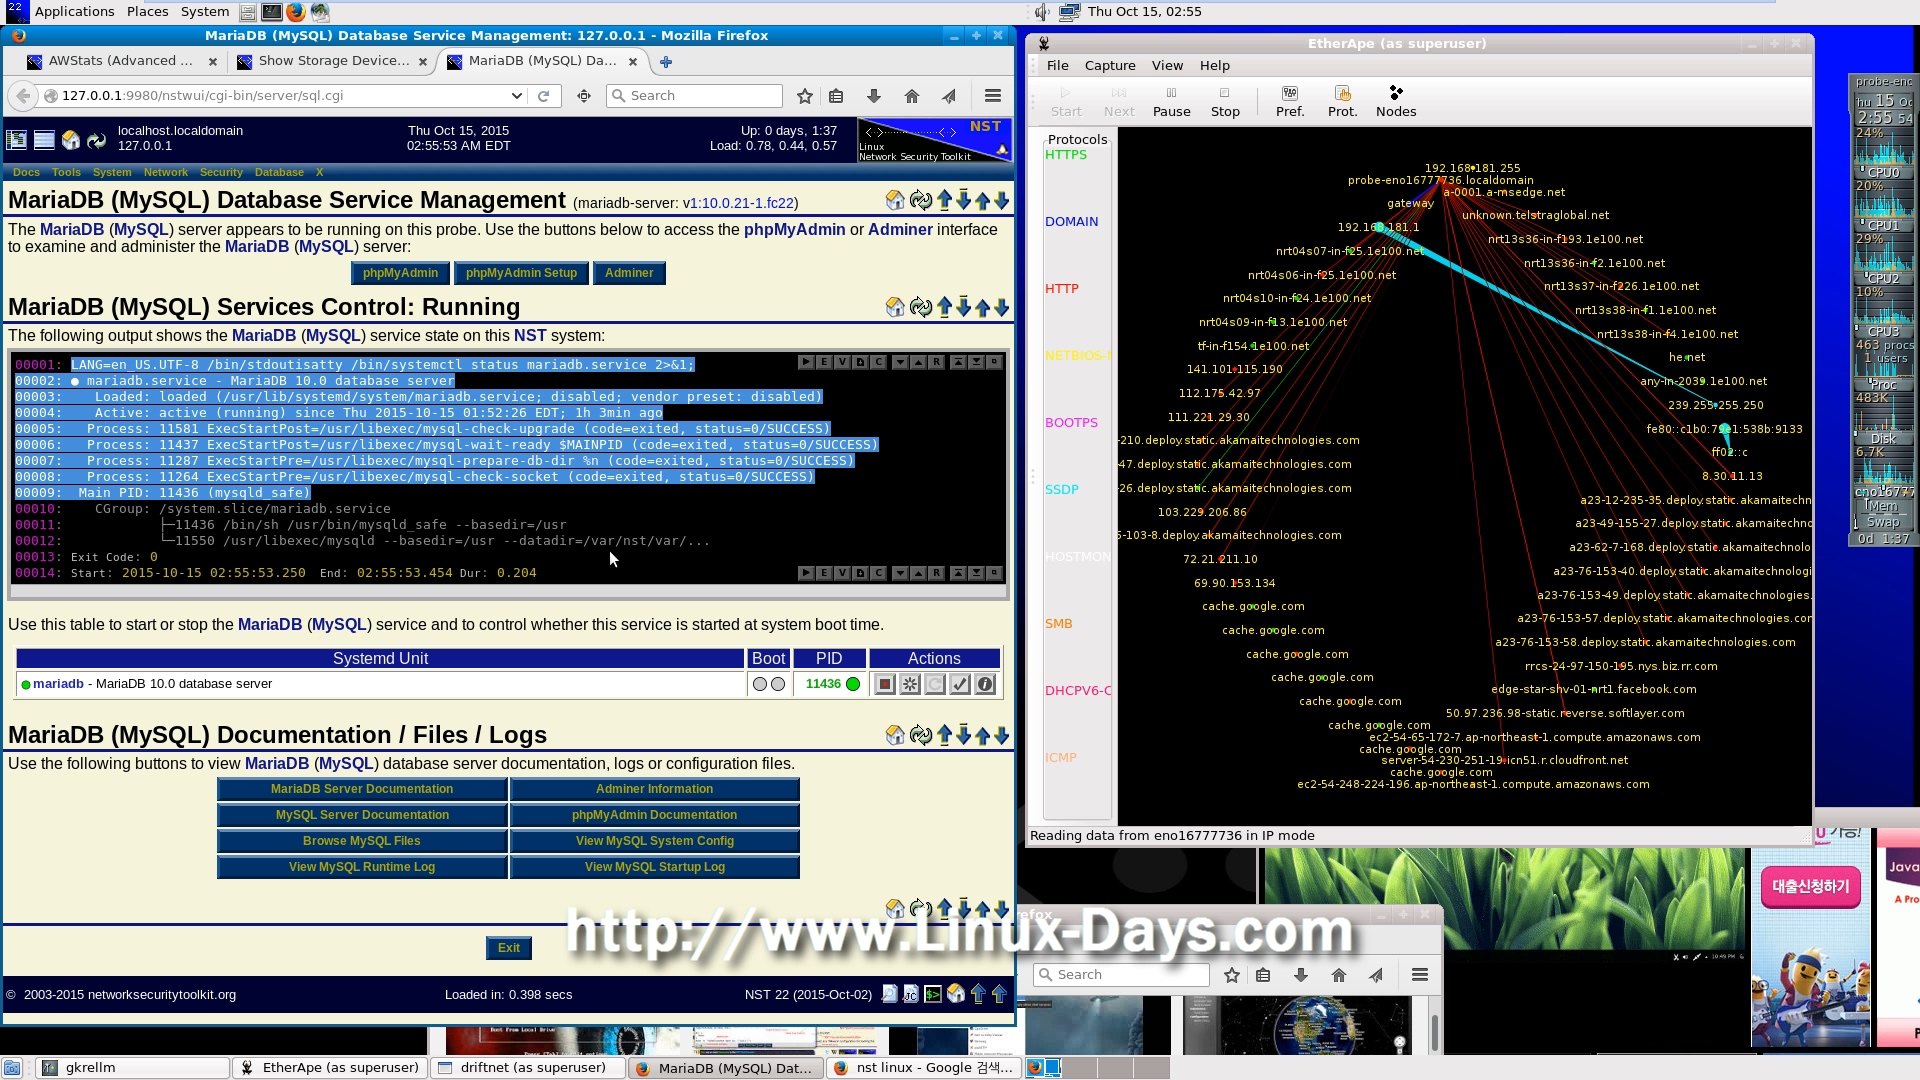Viewport: 1920px width, 1080px height.
Task: Click the NST home icon in header
Action: pyautogui.click(x=71, y=140)
